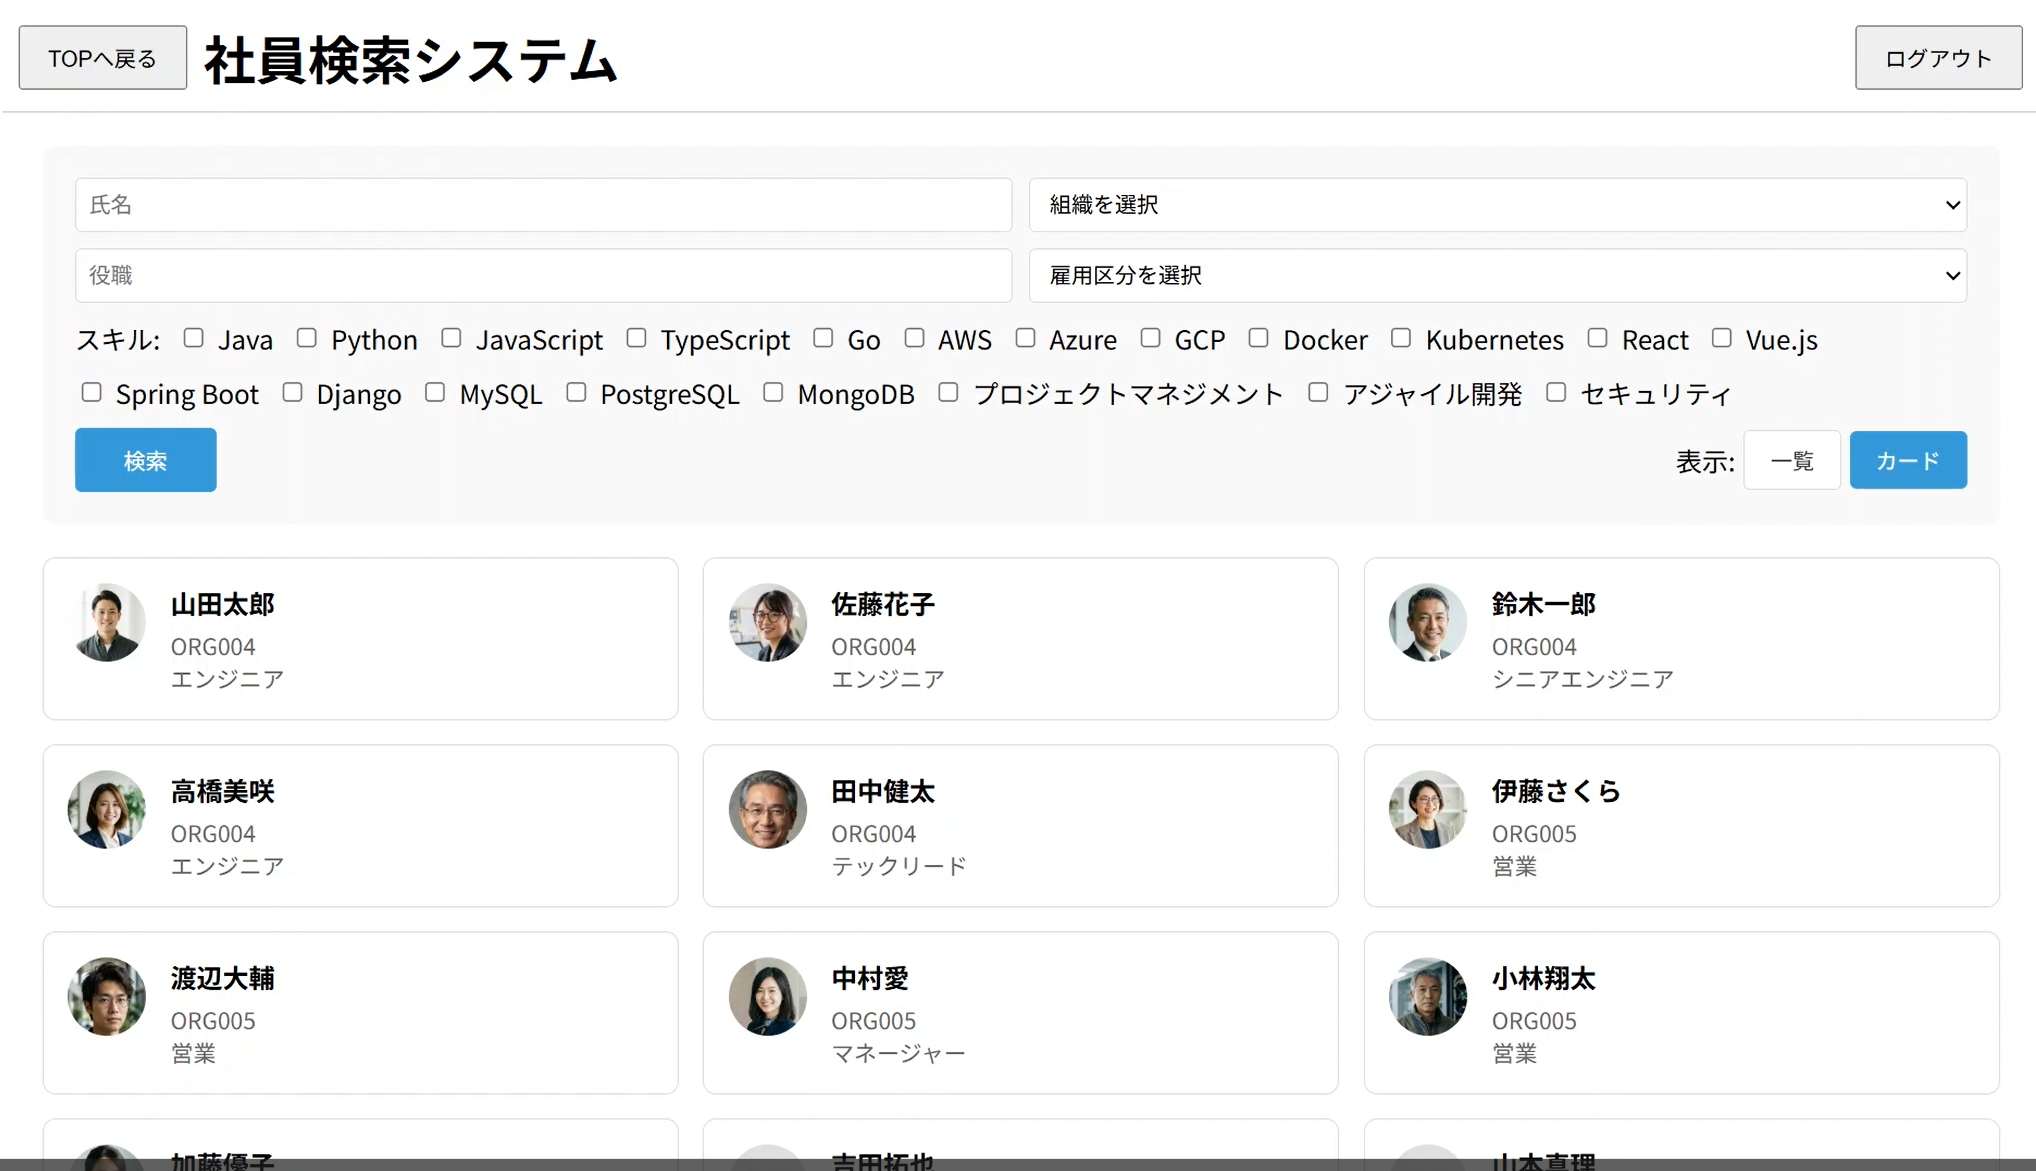
Task: Go back with TOPへ戻る button
Action: coord(103,58)
